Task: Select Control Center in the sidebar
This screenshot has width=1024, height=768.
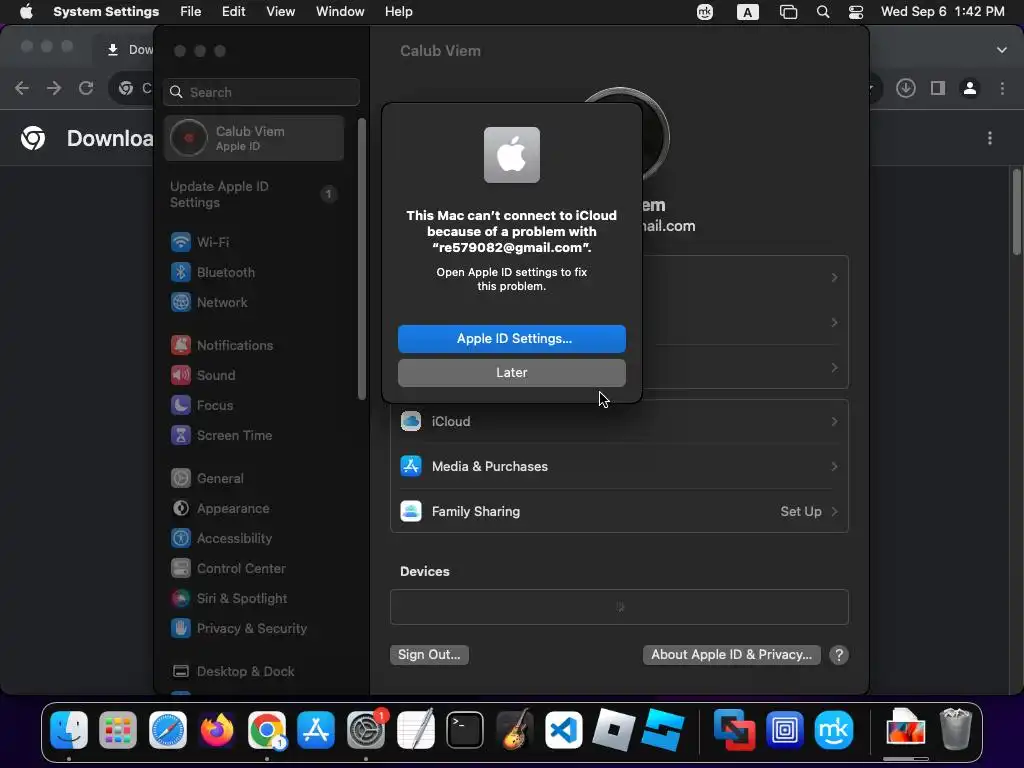Action: coord(255,569)
